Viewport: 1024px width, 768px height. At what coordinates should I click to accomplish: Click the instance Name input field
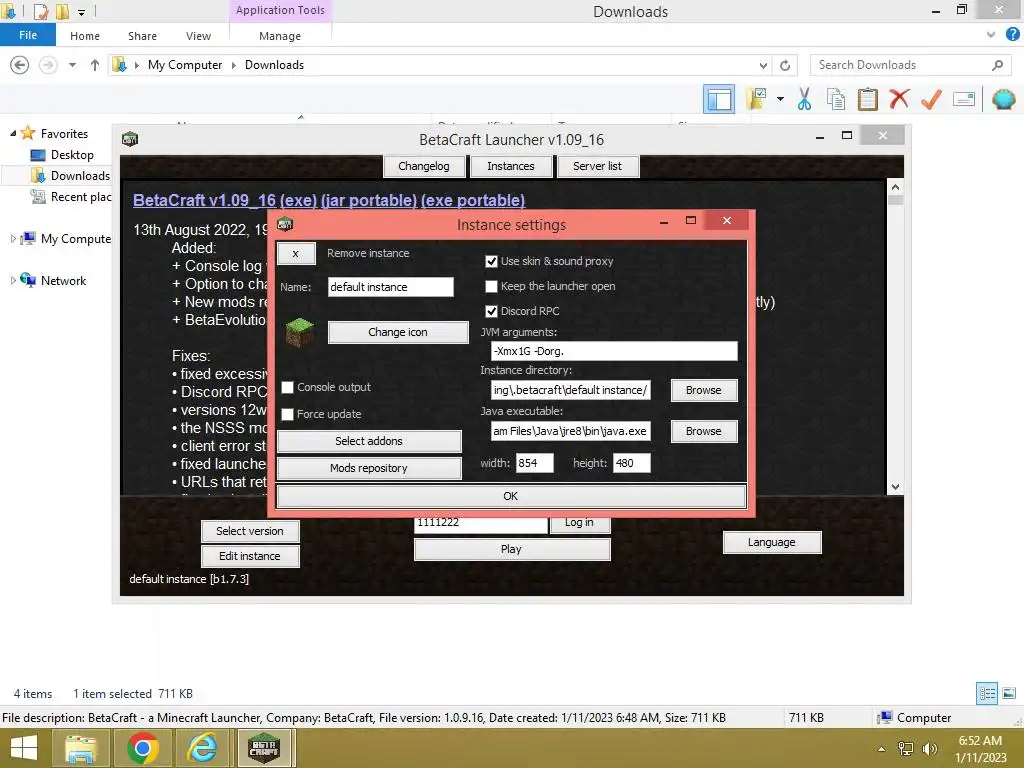tap(391, 287)
